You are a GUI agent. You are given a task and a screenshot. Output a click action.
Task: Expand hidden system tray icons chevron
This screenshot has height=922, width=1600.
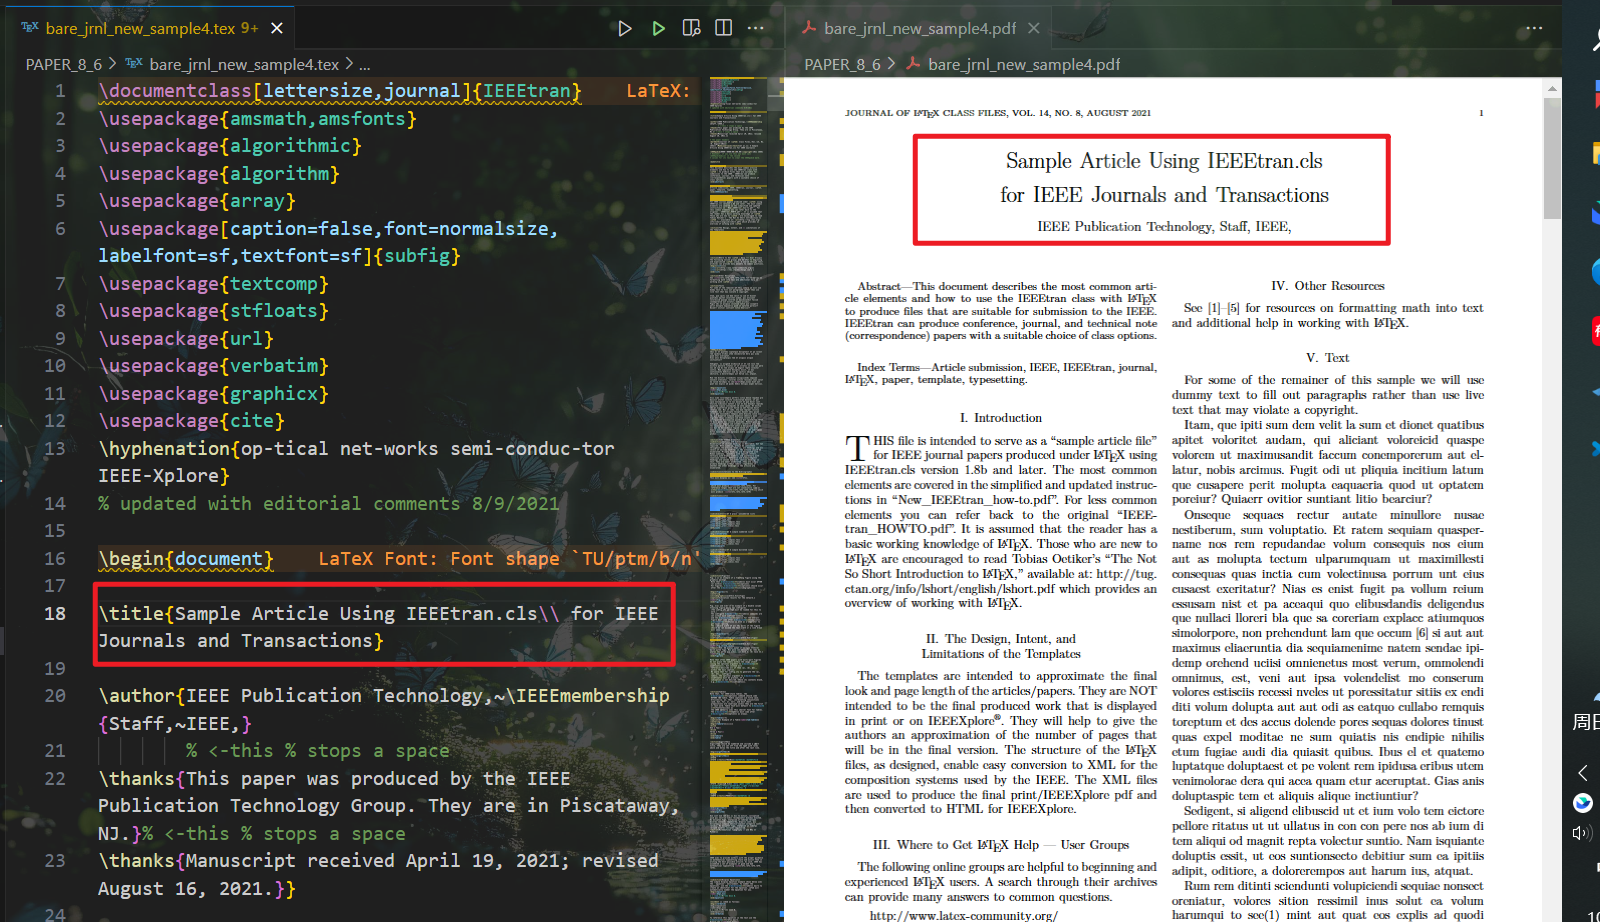[1583, 772]
